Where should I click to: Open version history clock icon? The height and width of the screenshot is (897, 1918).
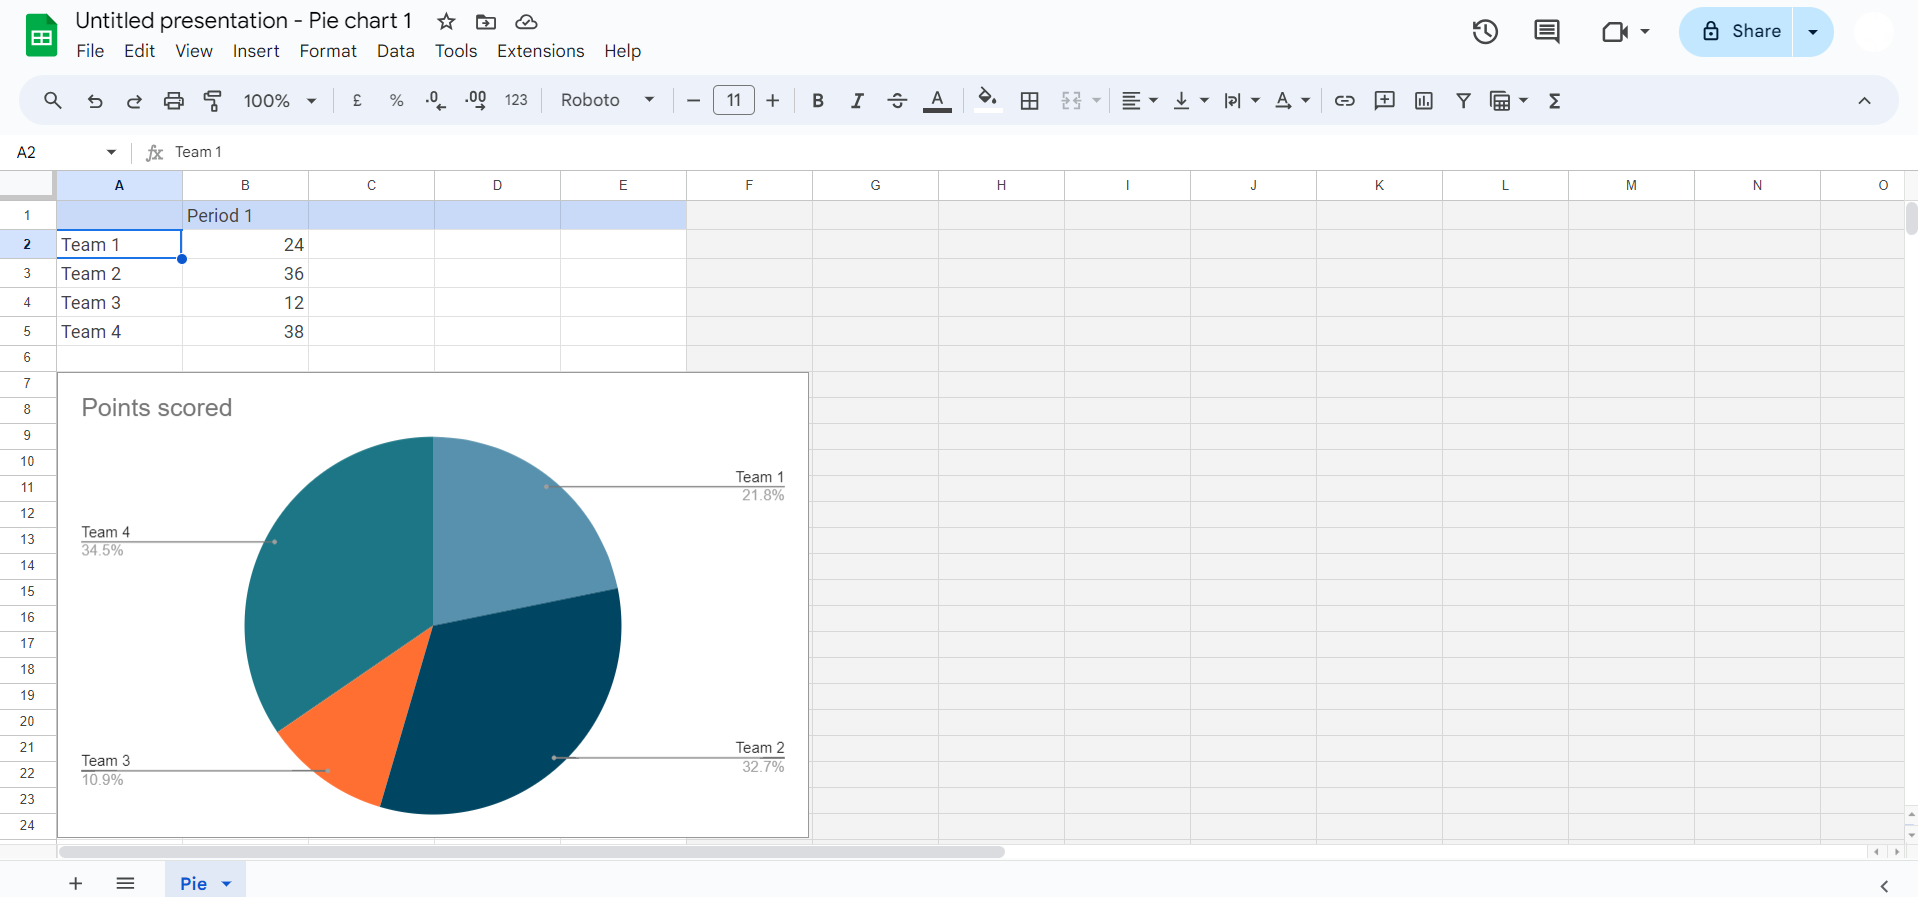1485,32
